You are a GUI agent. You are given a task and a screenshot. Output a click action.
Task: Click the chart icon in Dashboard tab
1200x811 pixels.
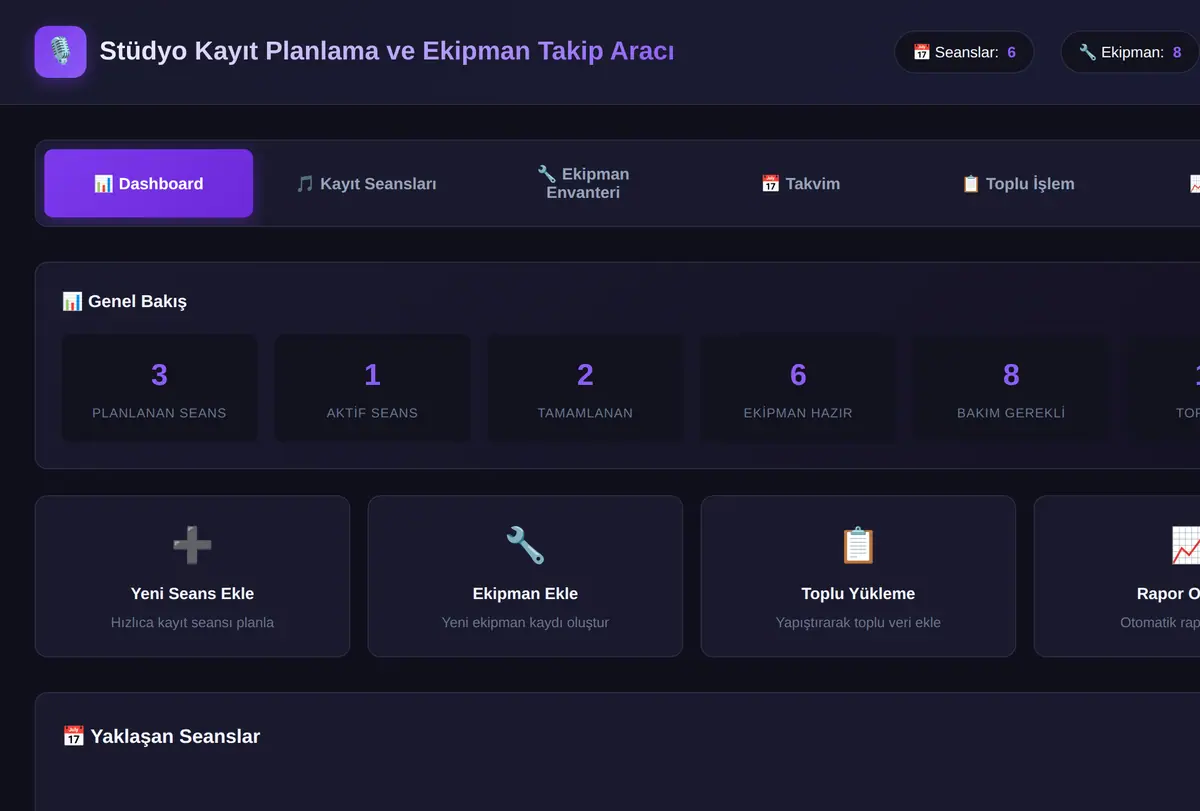(103, 184)
